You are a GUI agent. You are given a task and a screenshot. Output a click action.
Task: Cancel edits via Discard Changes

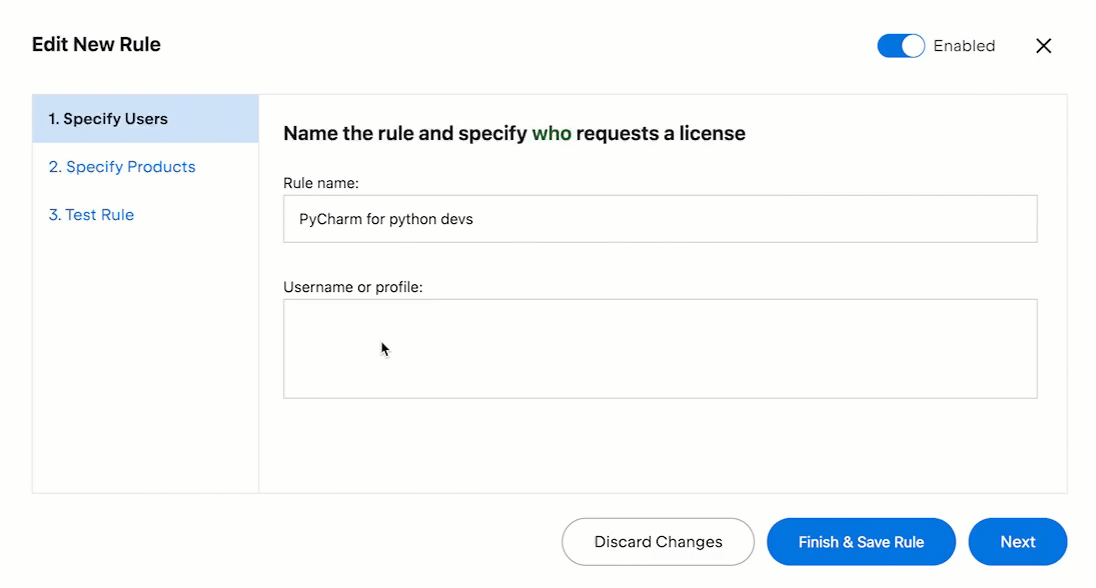[x=657, y=541]
